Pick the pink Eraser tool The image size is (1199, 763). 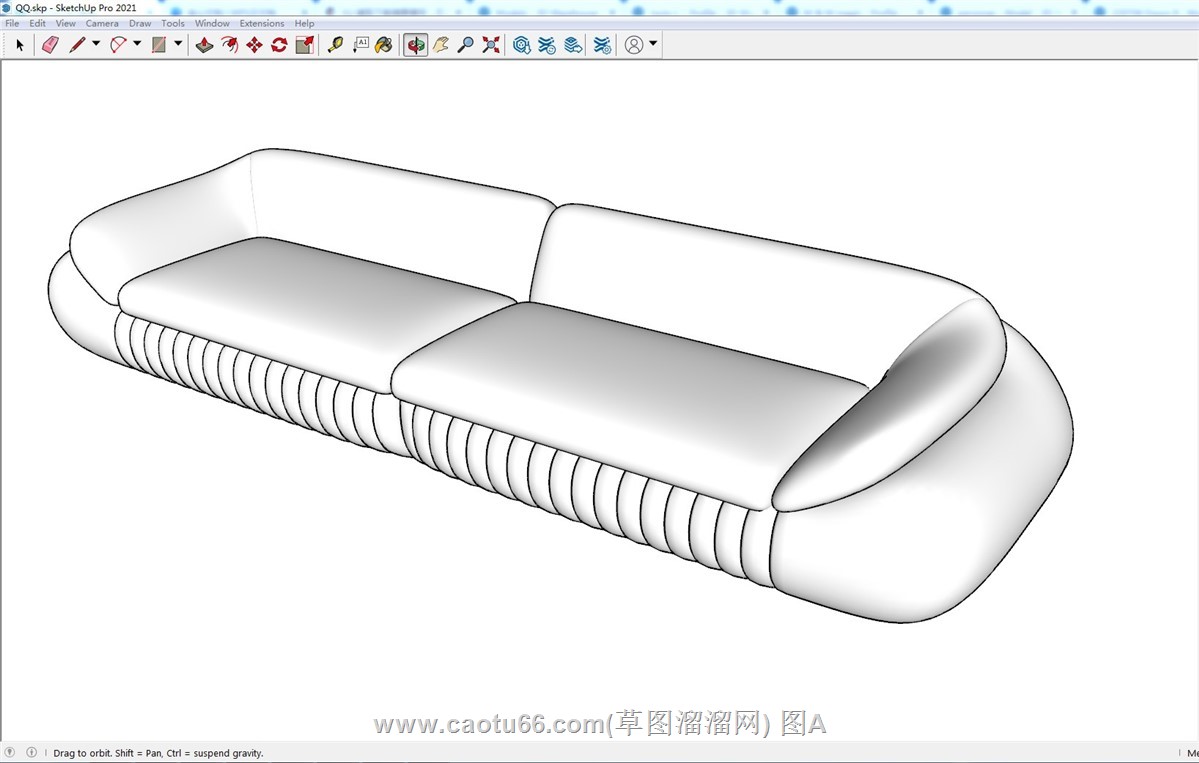50,45
